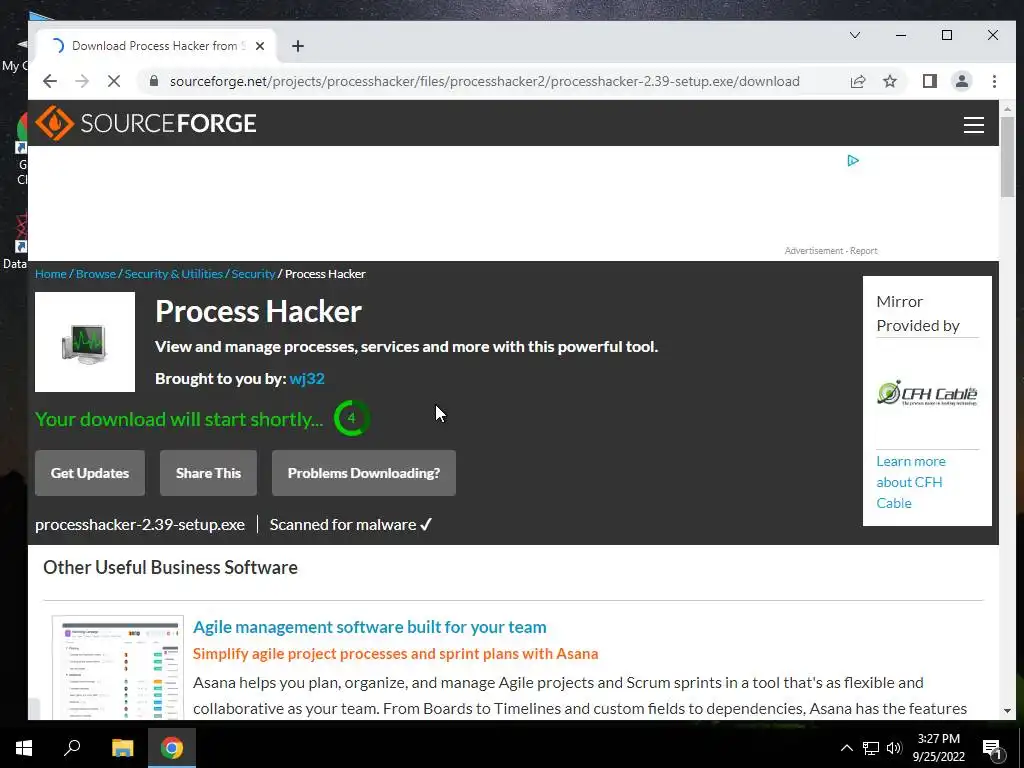Click the scrollbar down arrow

tap(1007, 711)
